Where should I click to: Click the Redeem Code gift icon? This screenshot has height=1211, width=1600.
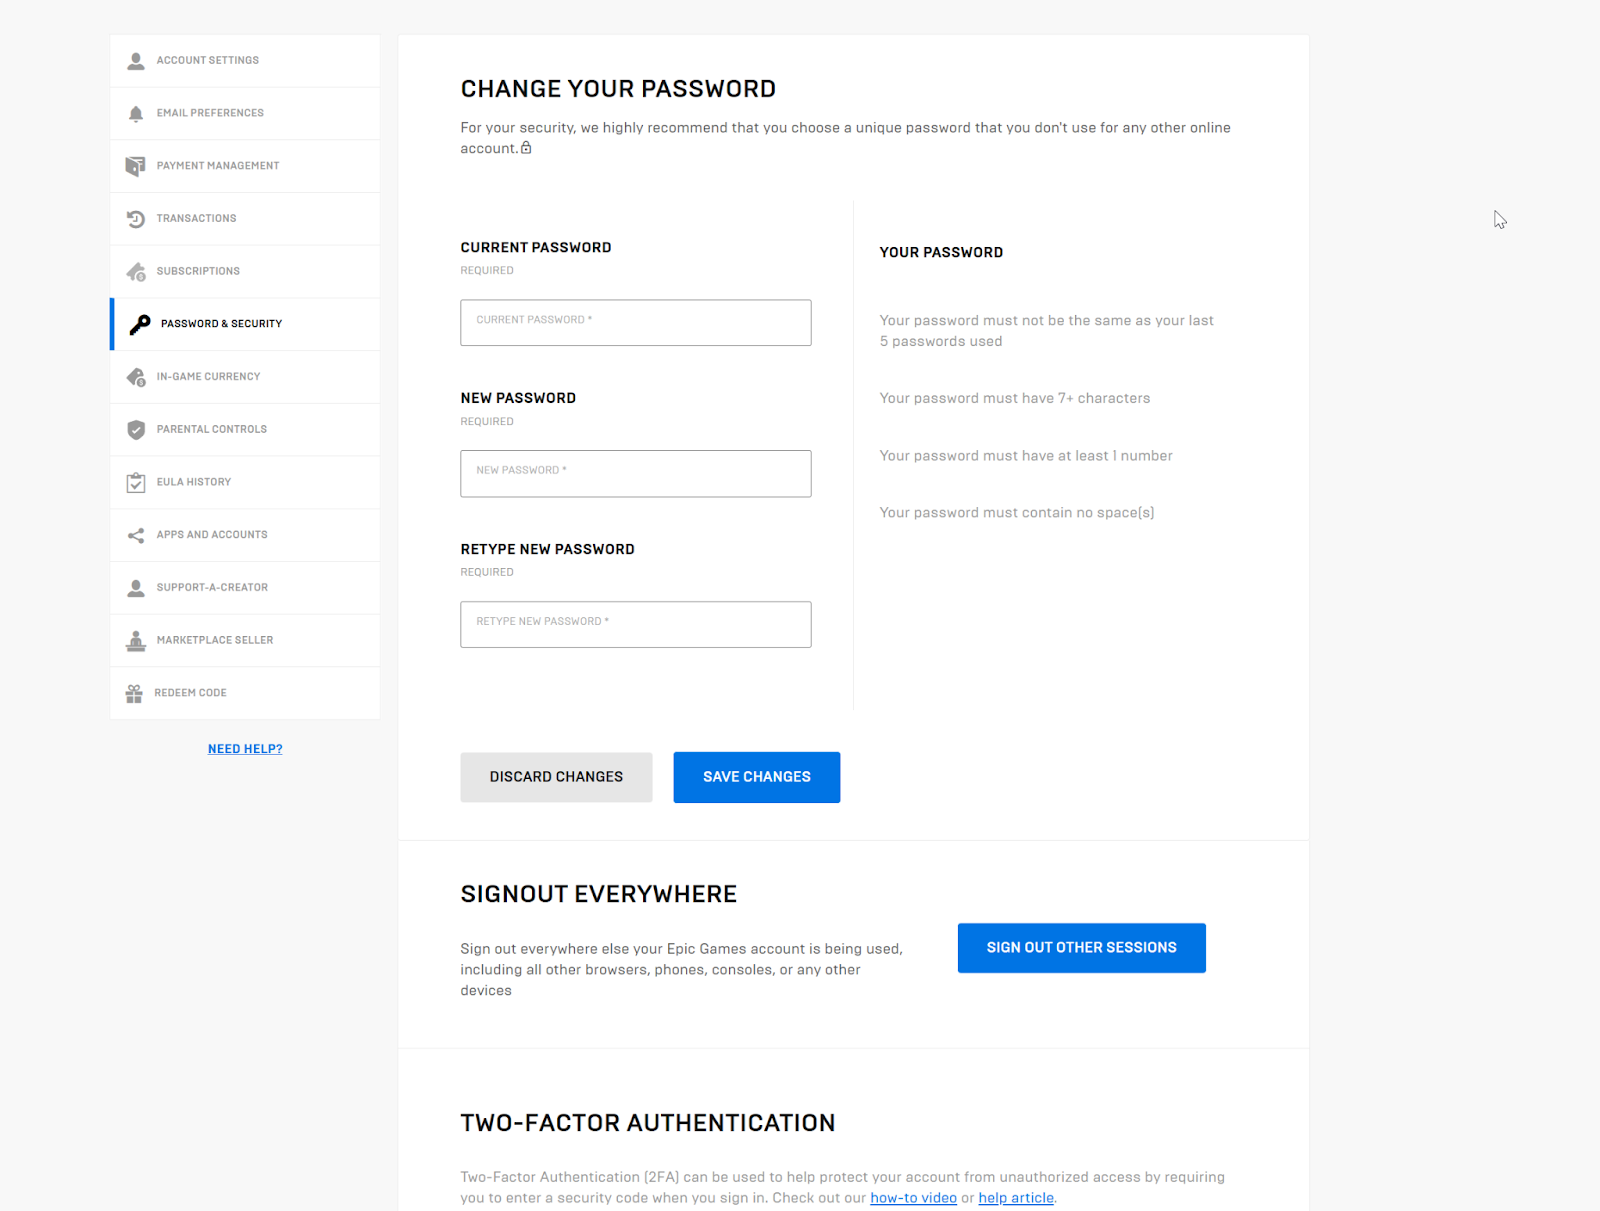pyautogui.click(x=134, y=693)
